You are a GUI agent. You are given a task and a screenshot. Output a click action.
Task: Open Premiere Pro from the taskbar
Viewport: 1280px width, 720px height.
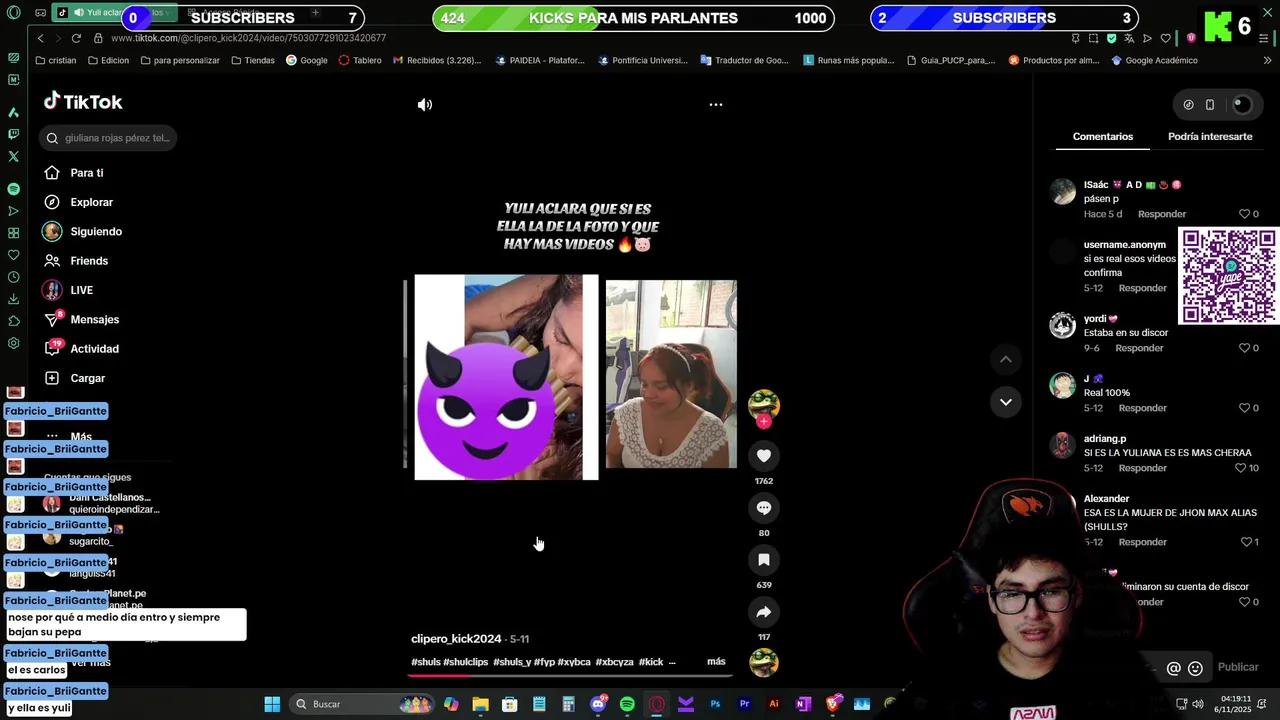(744, 704)
